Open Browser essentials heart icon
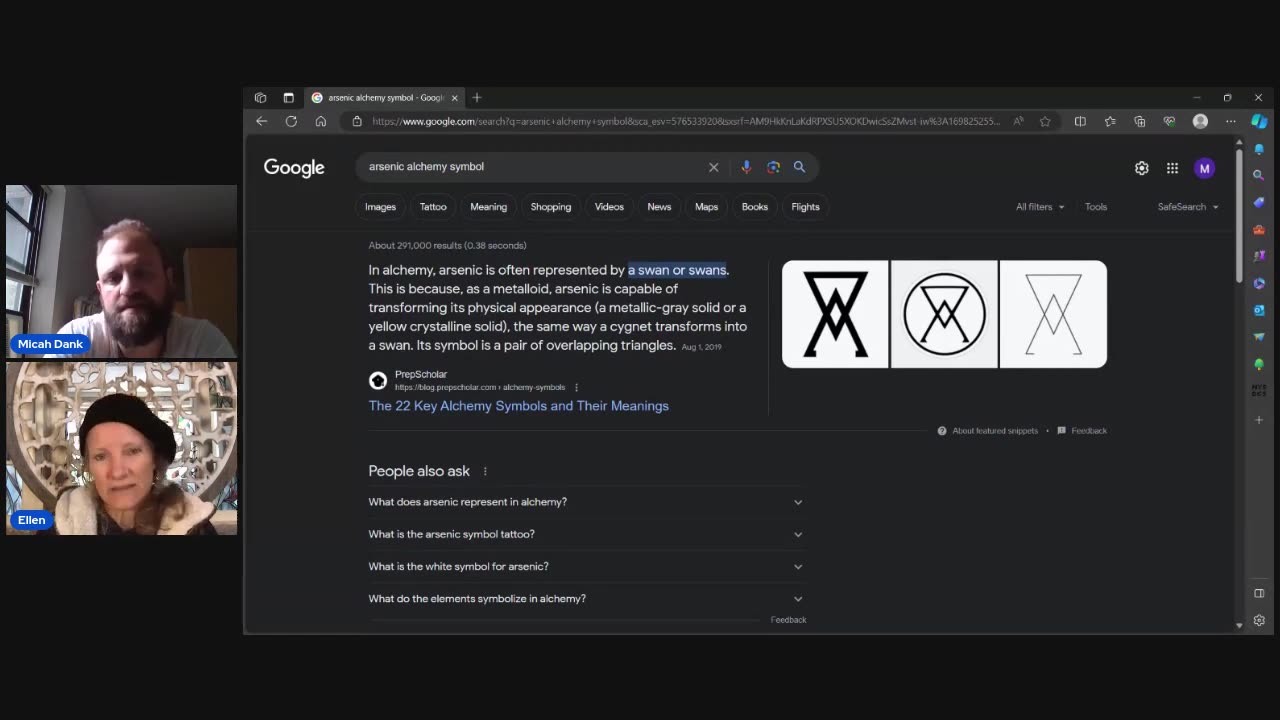Viewport: 1280px width, 720px height. 1169,121
